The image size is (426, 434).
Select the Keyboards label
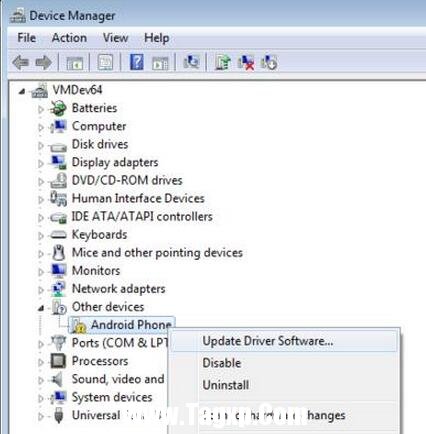point(99,235)
